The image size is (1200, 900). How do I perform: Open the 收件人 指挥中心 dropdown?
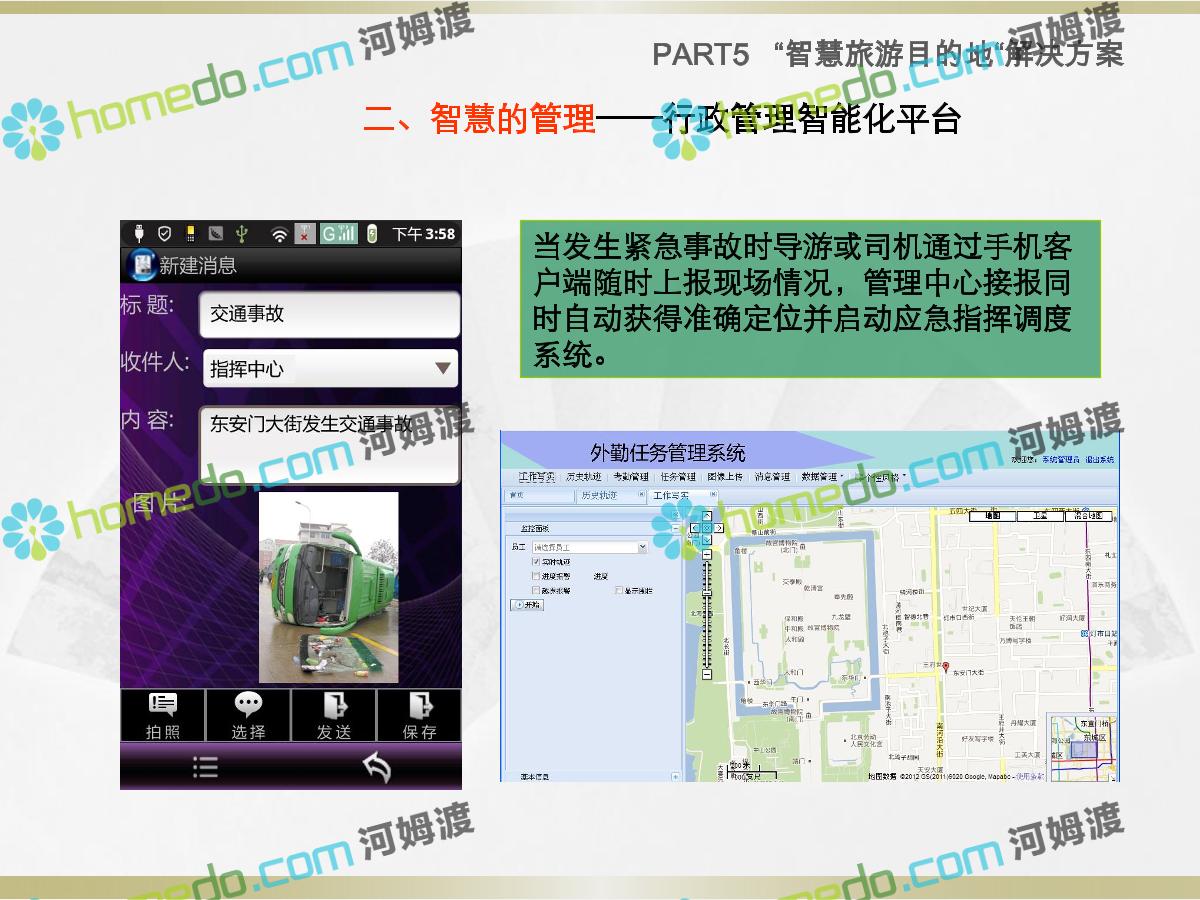(x=331, y=368)
